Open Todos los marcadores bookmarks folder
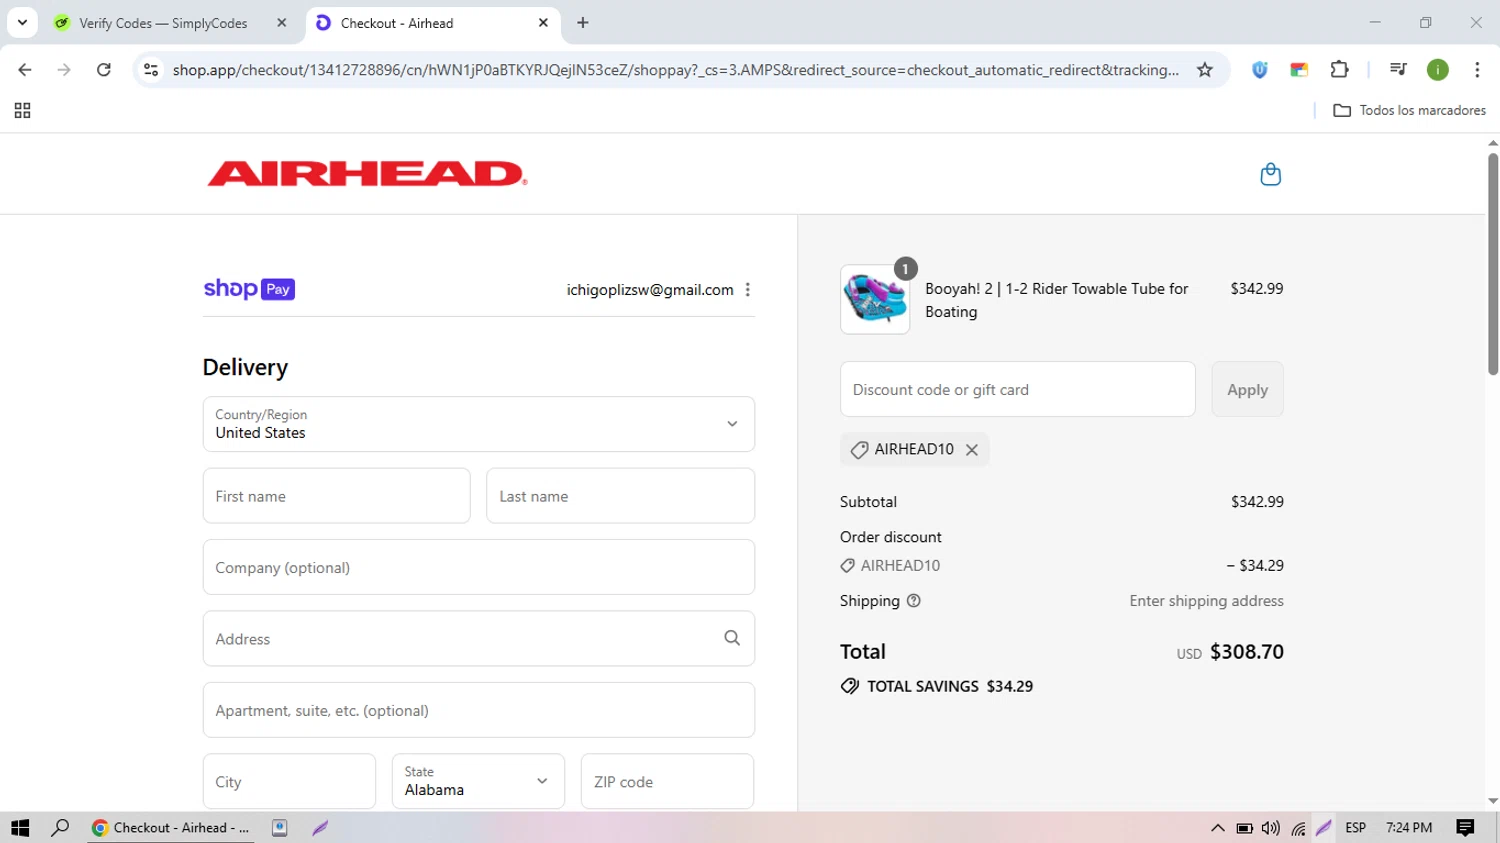Screen dimensions: 1500x843 tap(1410, 110)
